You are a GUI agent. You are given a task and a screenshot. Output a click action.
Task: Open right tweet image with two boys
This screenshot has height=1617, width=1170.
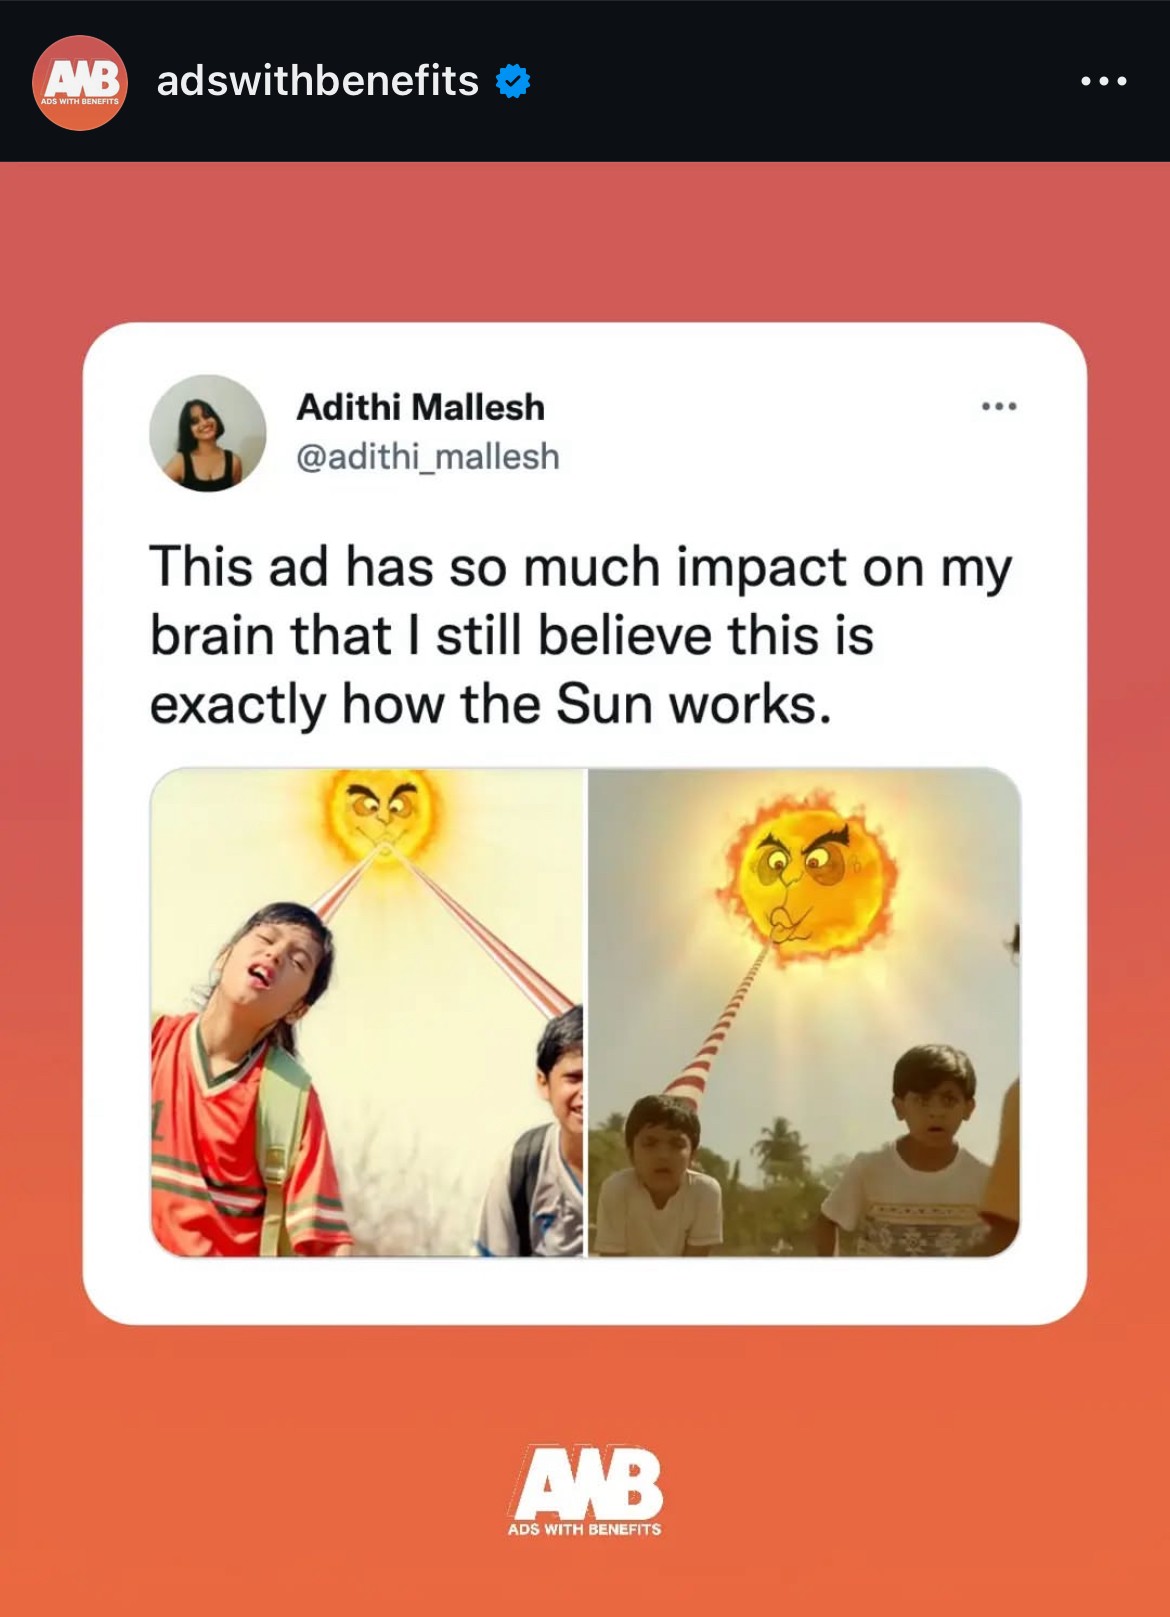tap(804, 1012)
